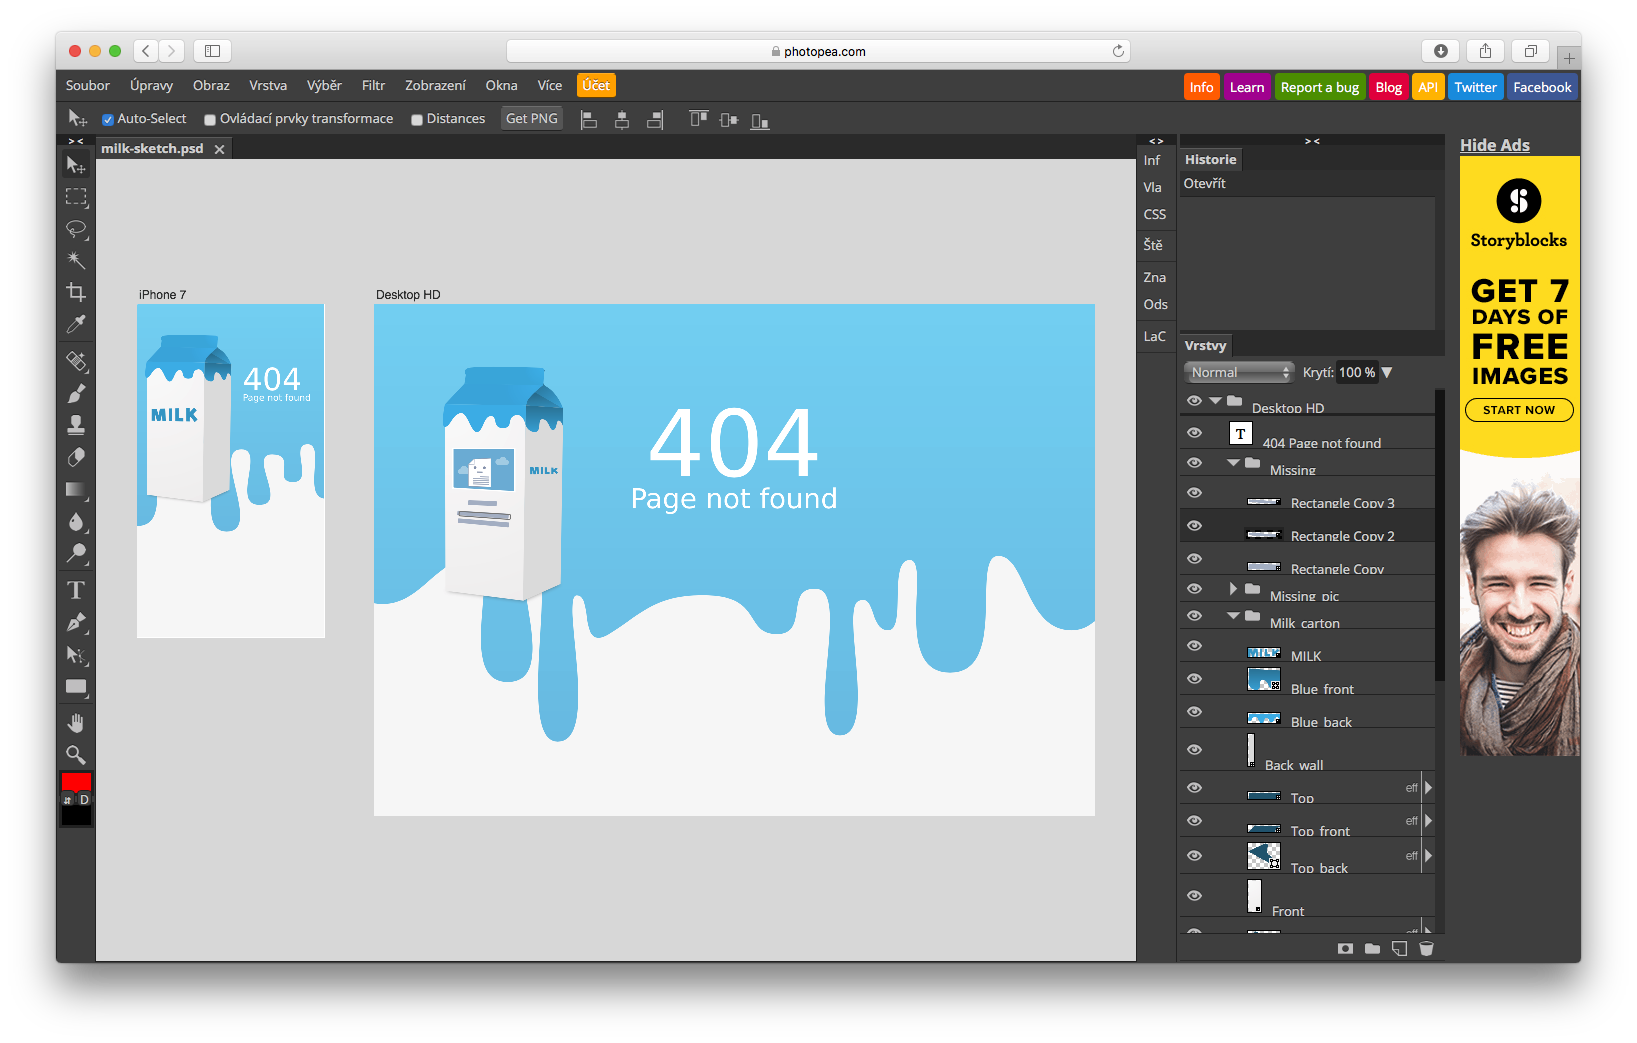Pick the Eyedropper tool

click(x=76, y=324)
